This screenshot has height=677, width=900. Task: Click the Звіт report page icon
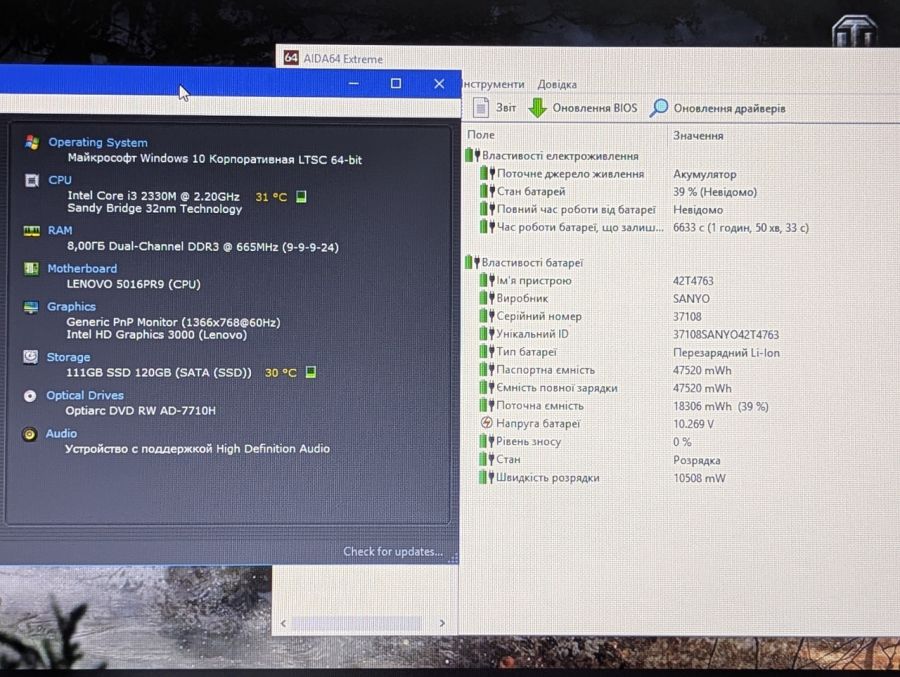480,107
